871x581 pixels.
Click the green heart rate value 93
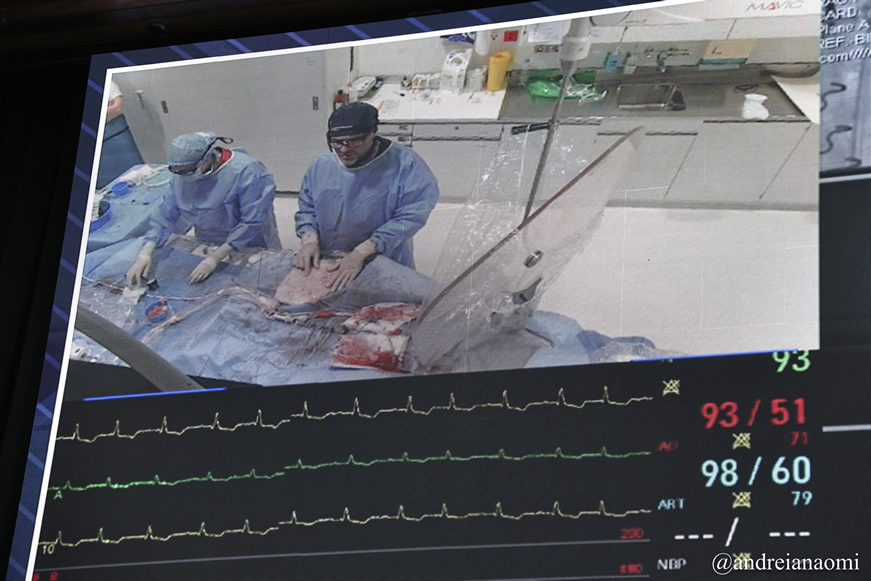tap(790, 361)
